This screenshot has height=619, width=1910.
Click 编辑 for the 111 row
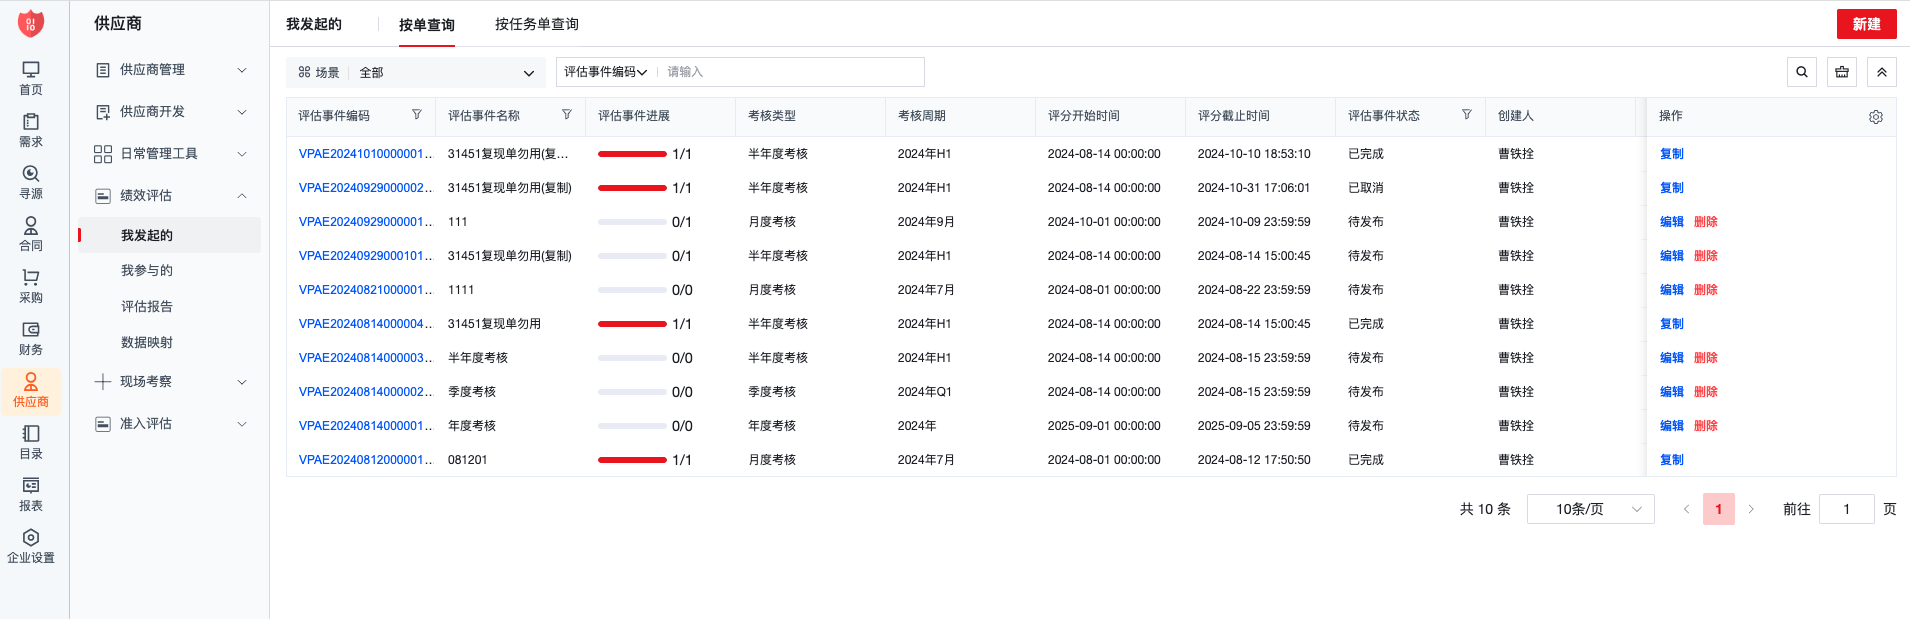tap(1672, 222)
